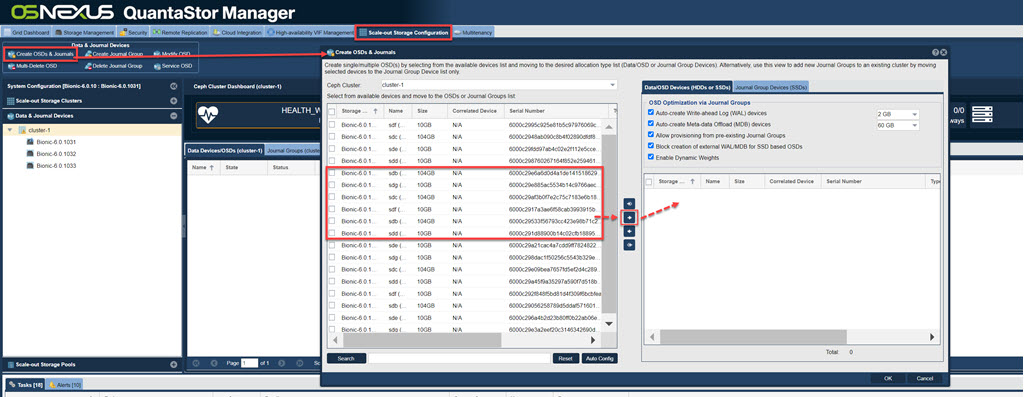Switch to Journal Group Devices (SSDs) tab
Image resolution: width=1024 pixels, height=397 pixels.
point(771,87)
